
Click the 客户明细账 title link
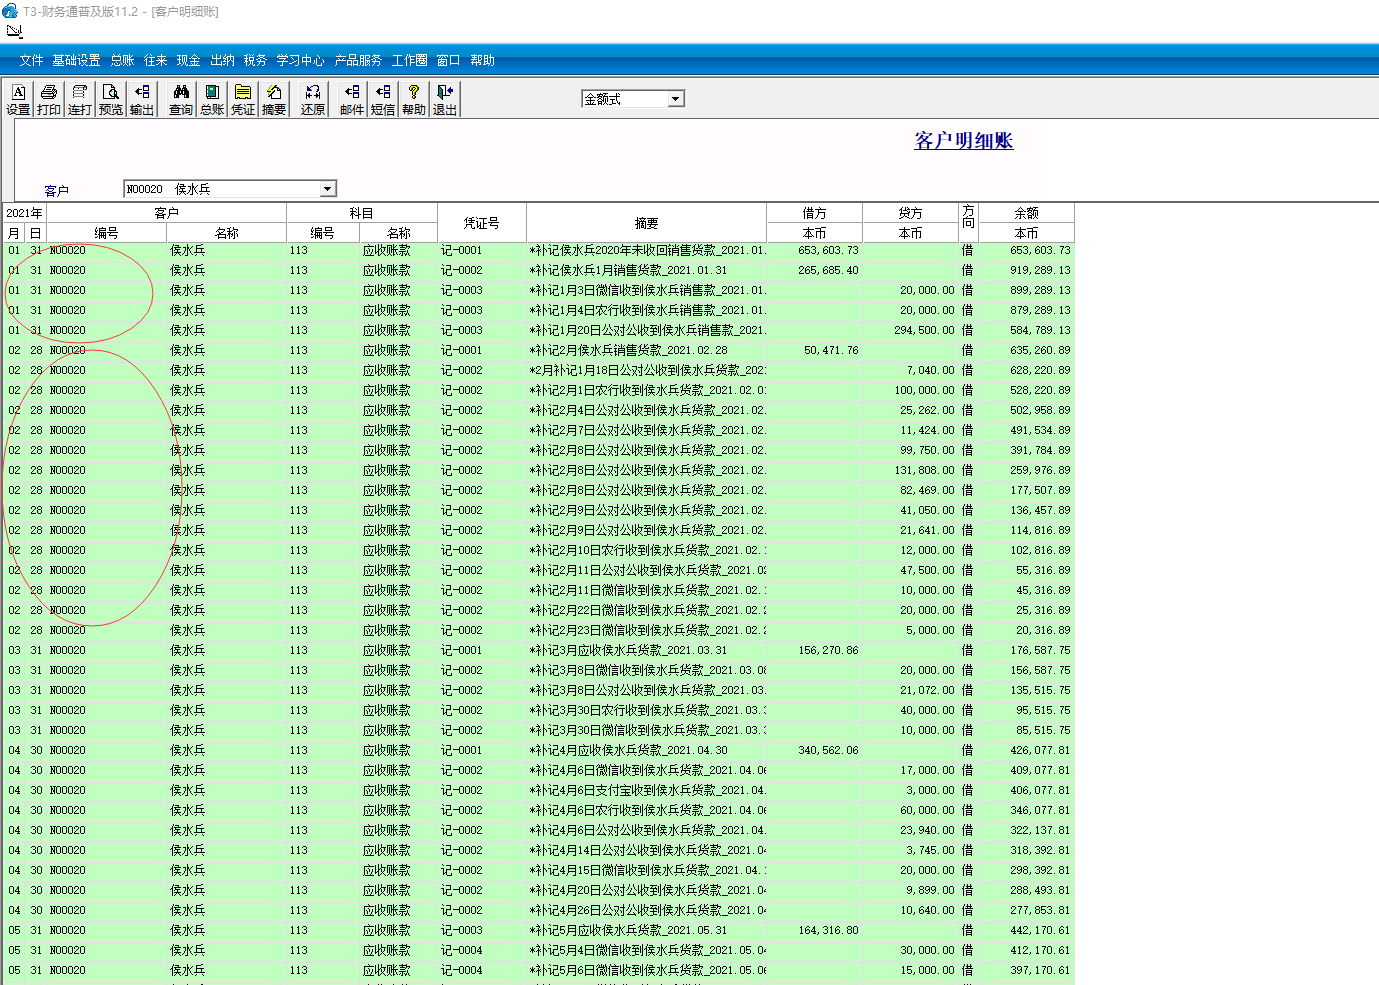[963, 141]
